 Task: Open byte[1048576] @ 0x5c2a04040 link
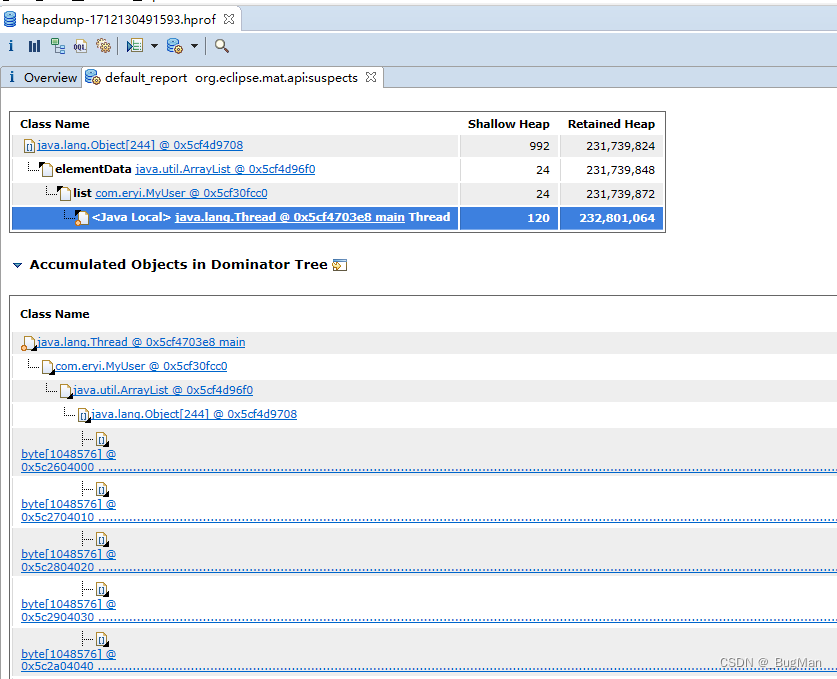pos(68,660)
